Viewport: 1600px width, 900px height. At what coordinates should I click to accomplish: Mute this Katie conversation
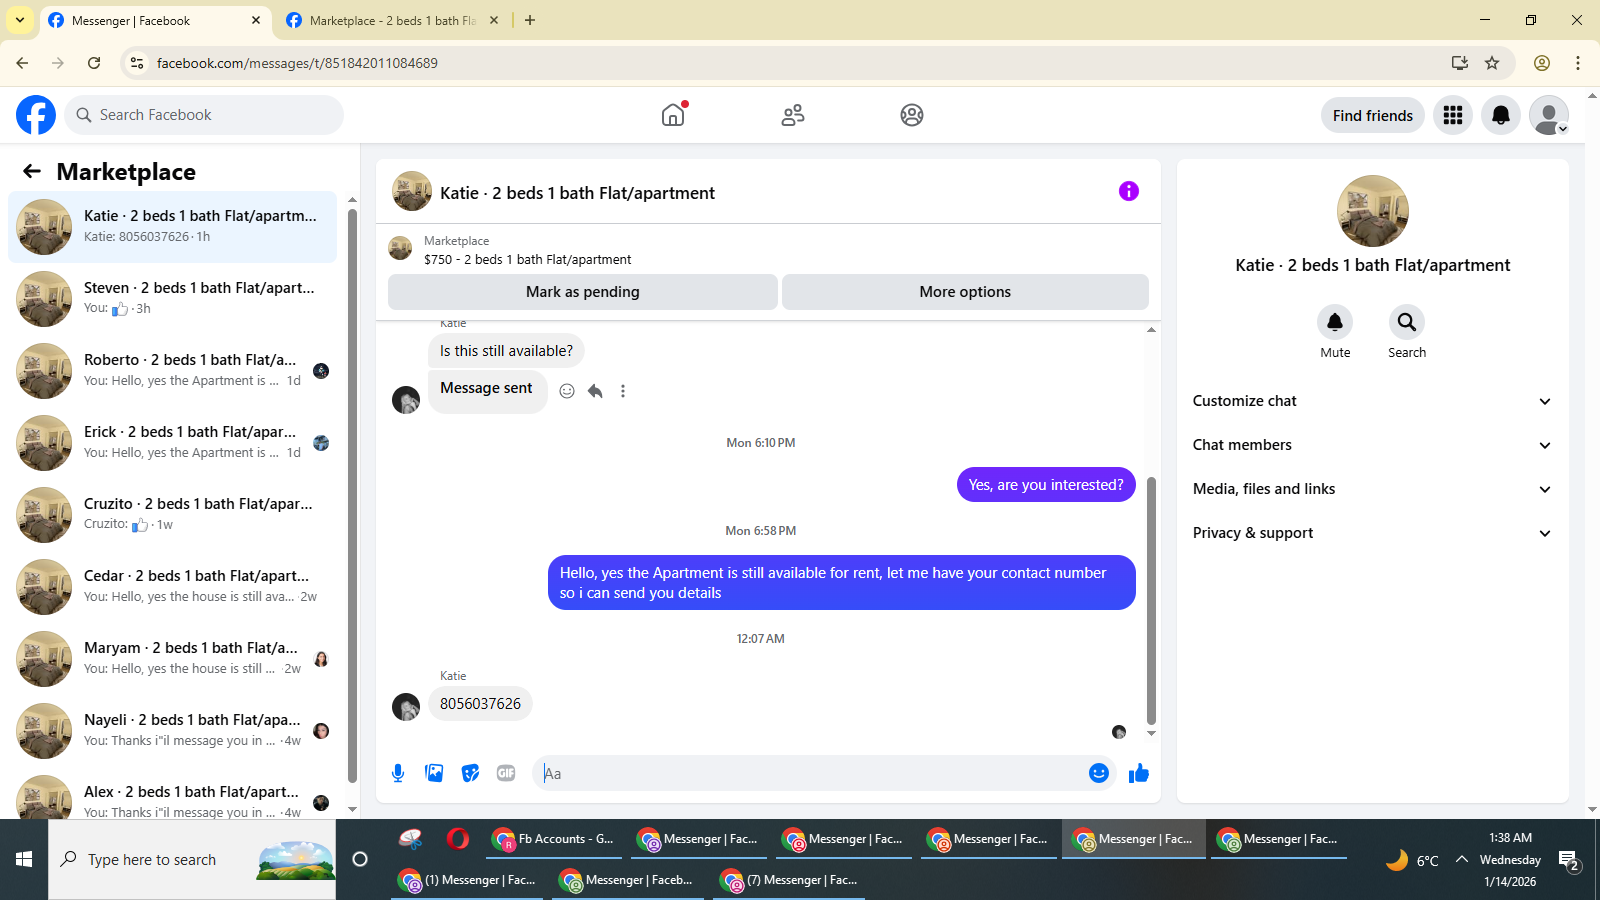click(x=1335, y=322)
